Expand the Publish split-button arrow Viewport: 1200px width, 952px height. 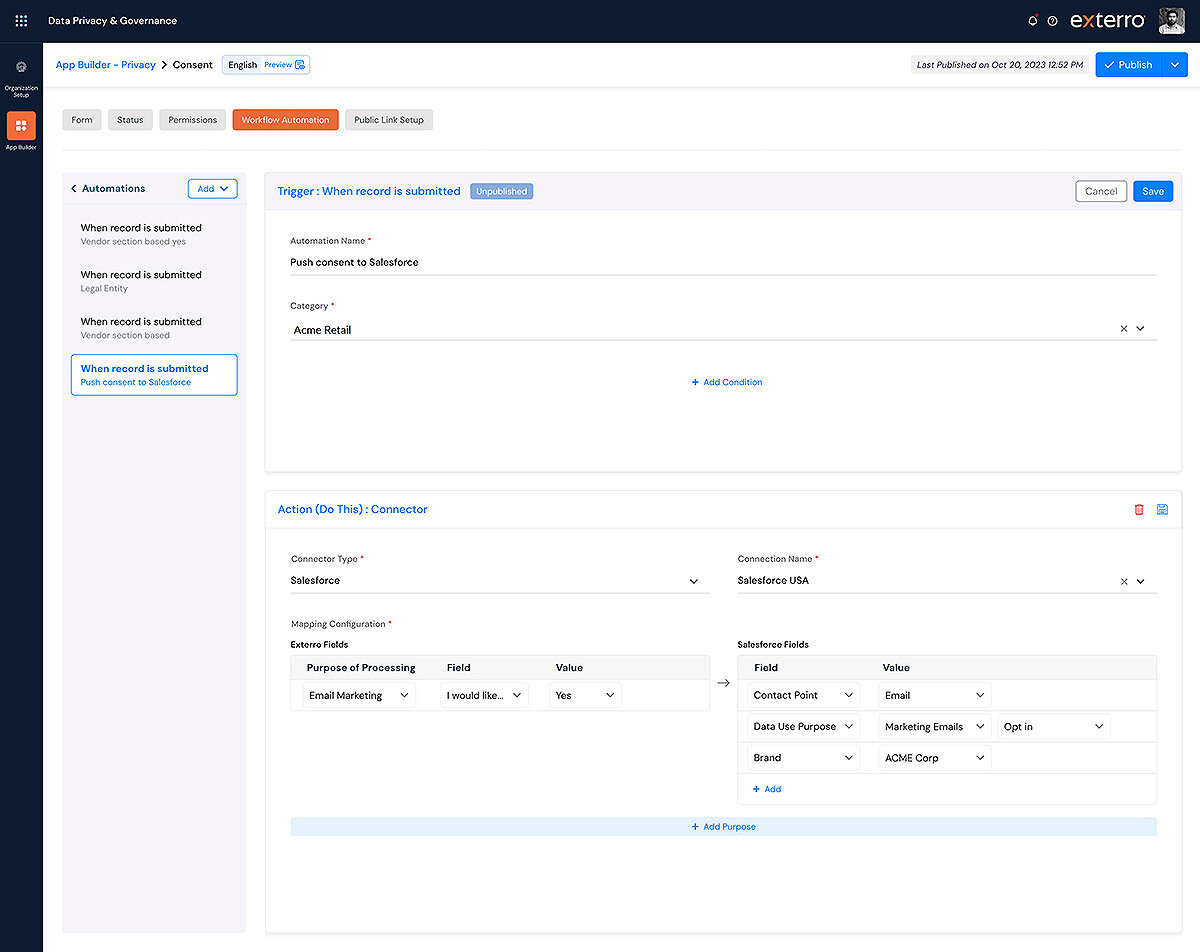[x=1174, y=65]
